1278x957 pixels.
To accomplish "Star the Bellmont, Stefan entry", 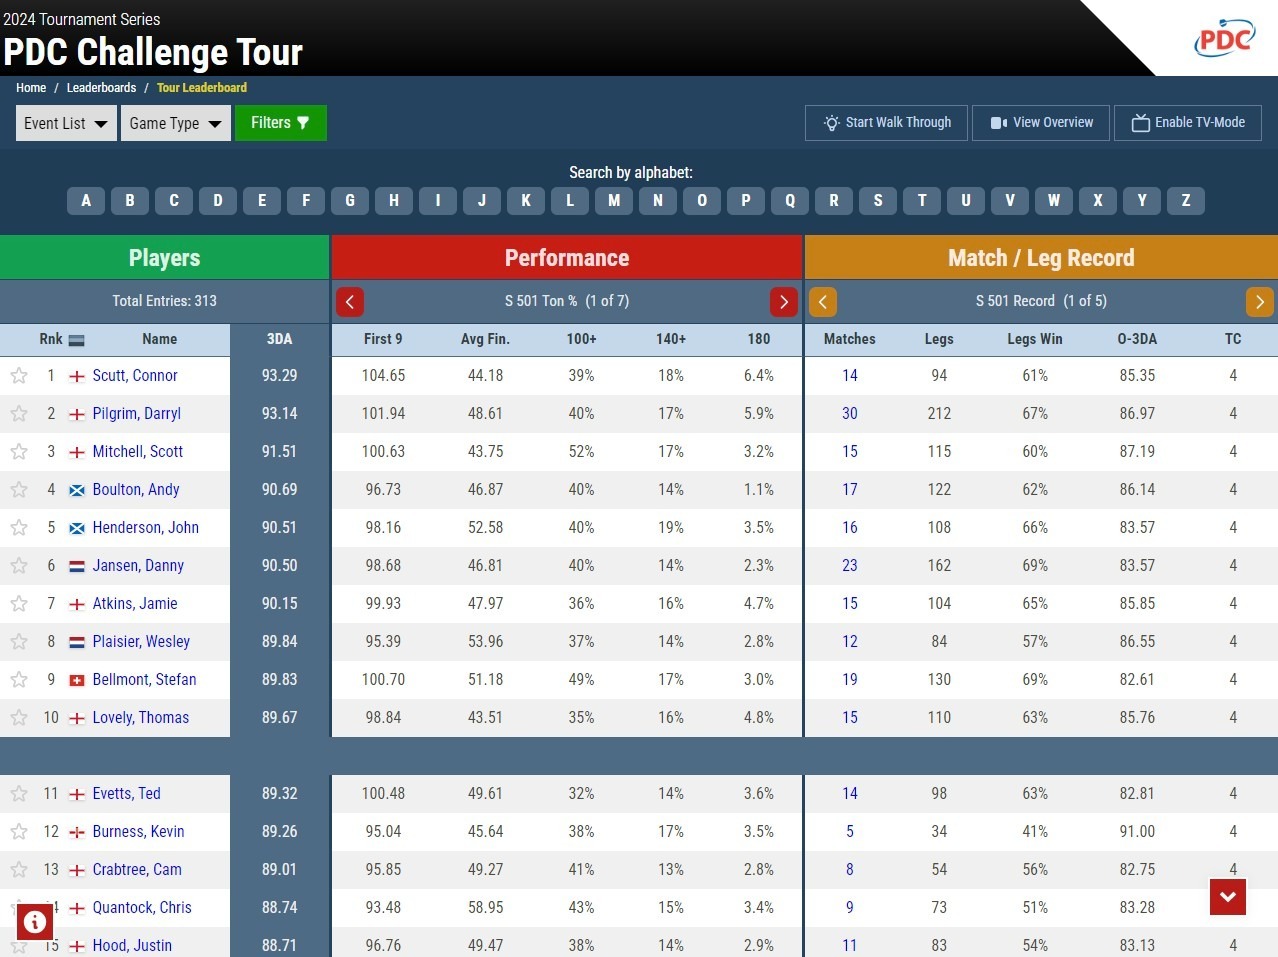I will pos(19,680).
